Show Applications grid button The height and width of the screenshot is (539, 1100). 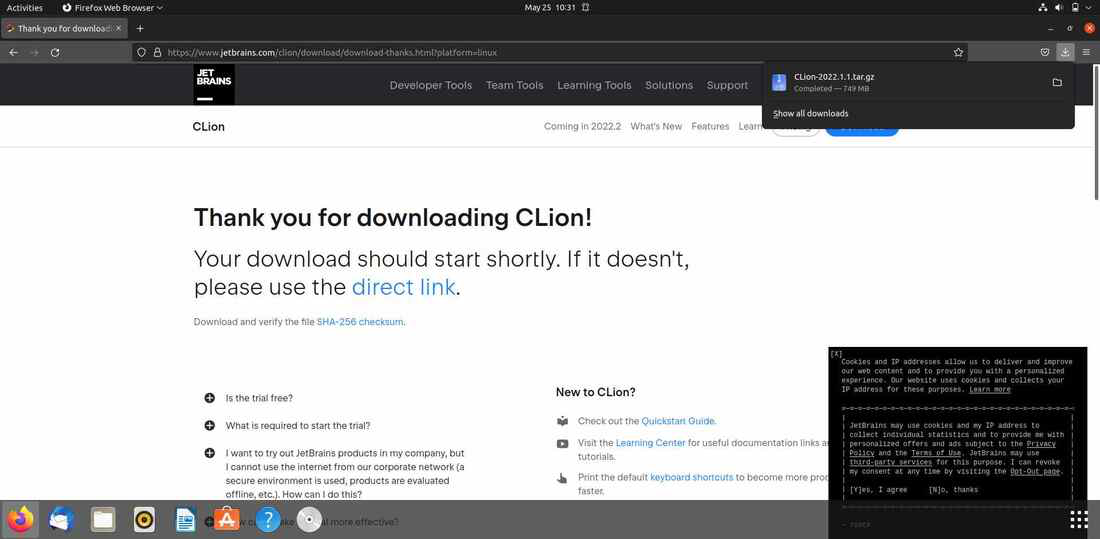[1079, 520]
